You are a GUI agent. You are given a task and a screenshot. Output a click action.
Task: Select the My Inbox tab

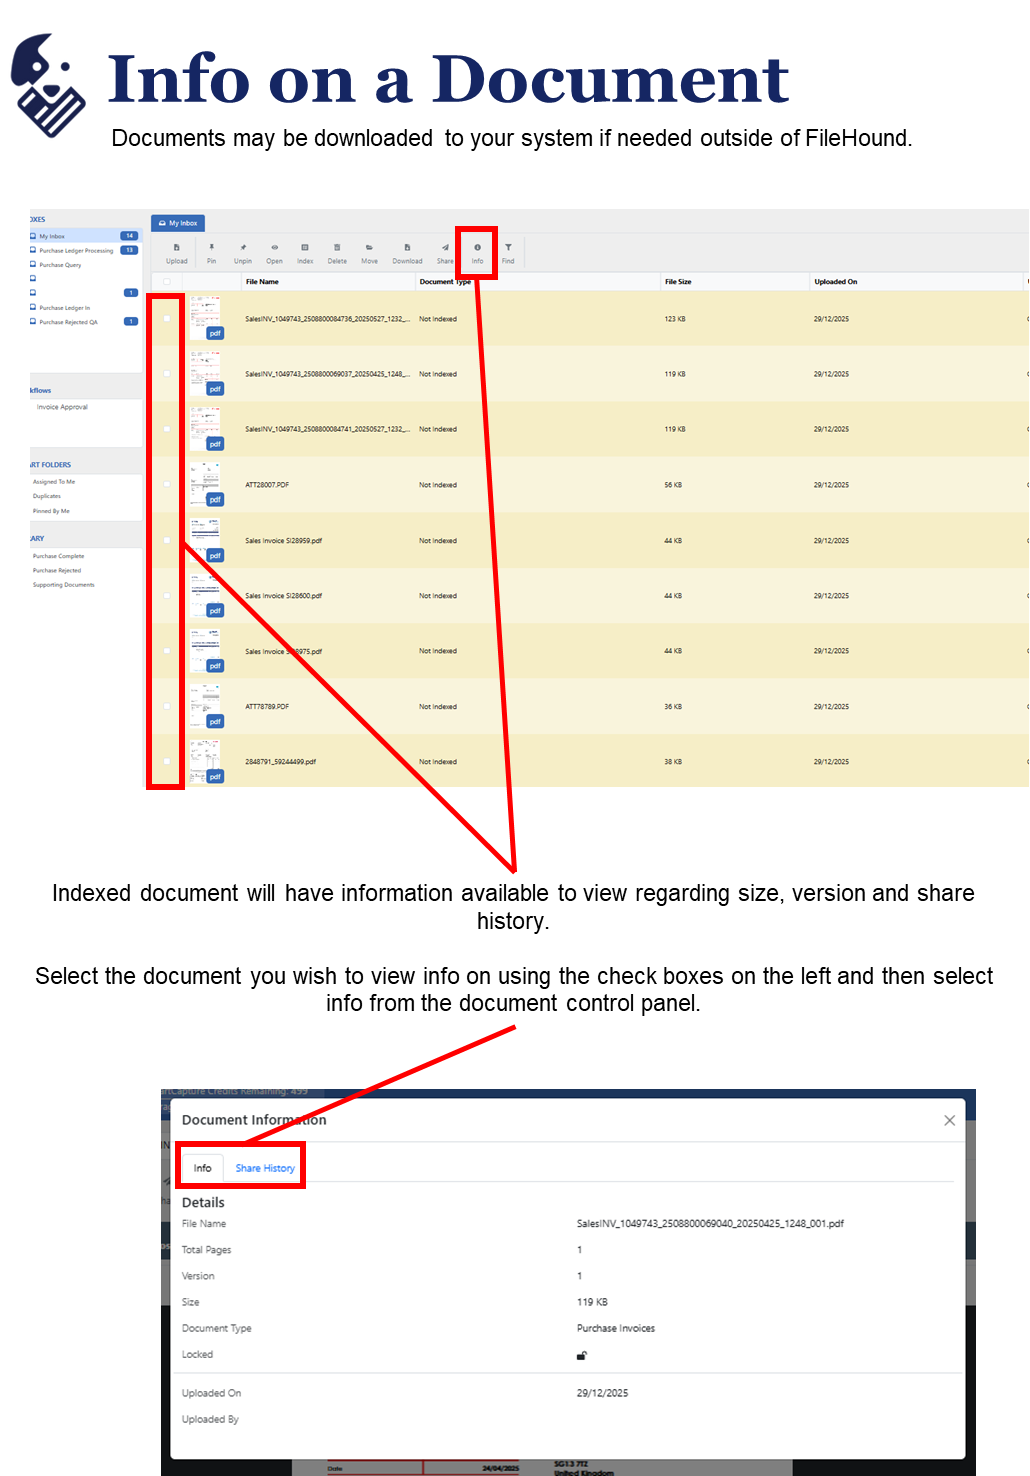tap(178, 223)
